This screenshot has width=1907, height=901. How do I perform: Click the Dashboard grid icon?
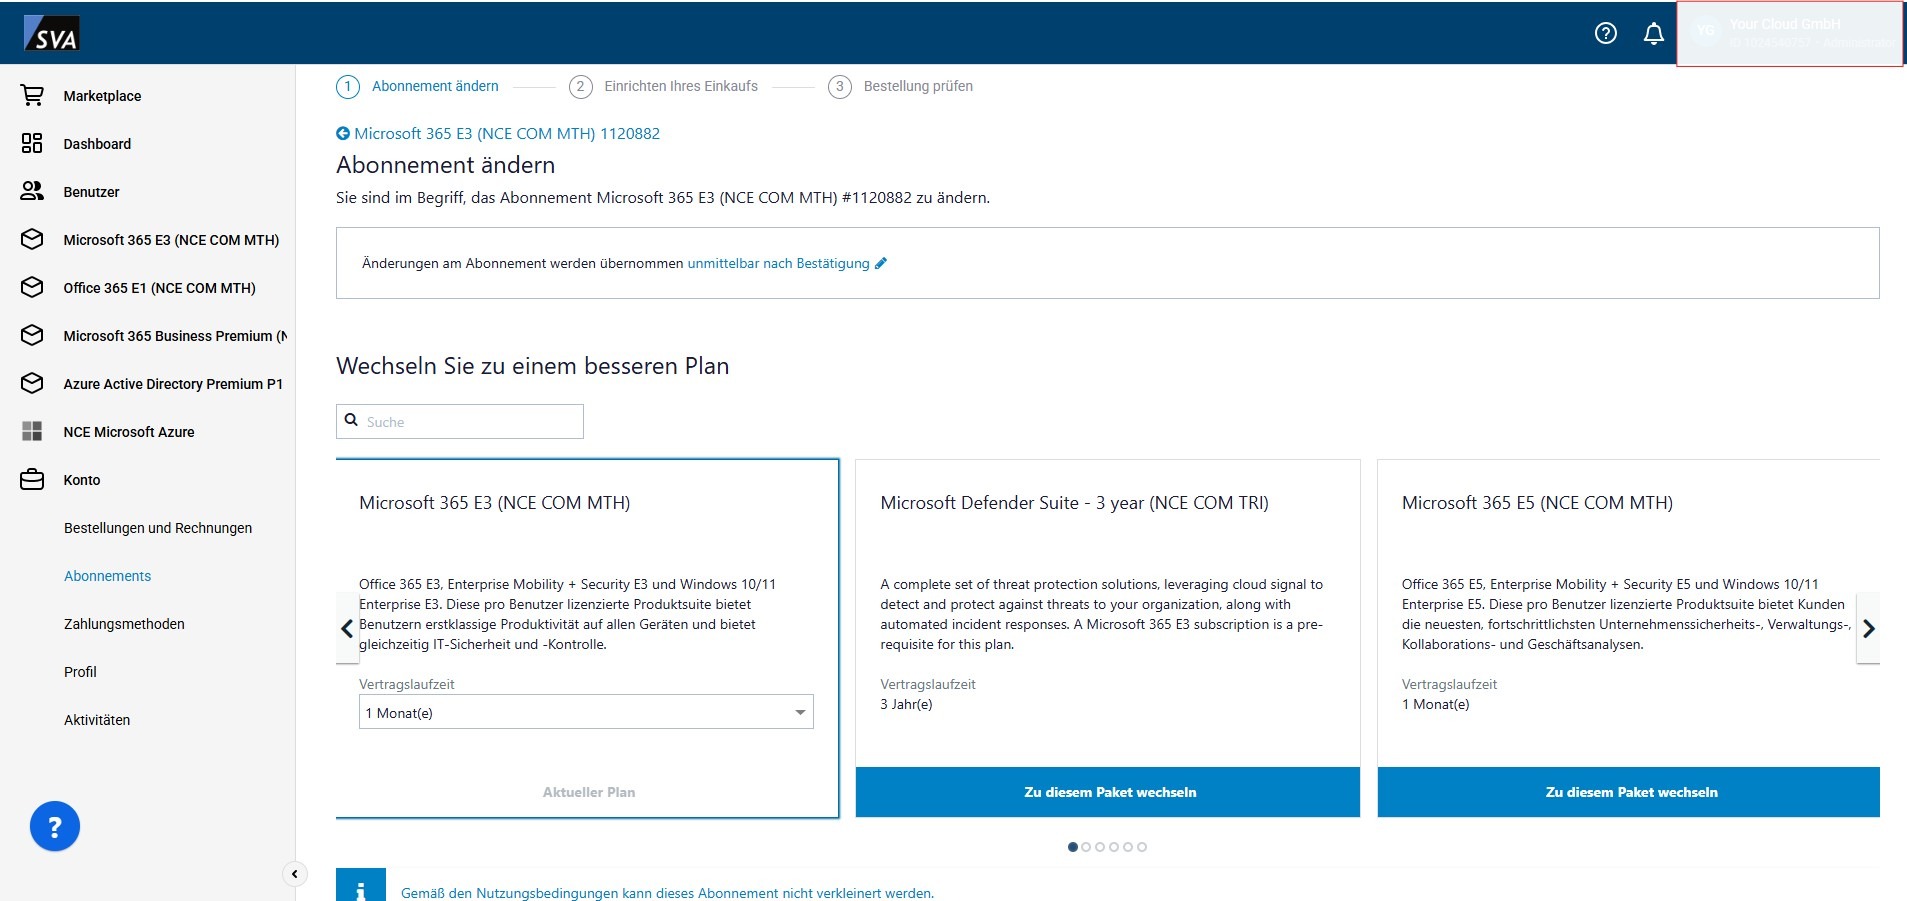[32, 143]
